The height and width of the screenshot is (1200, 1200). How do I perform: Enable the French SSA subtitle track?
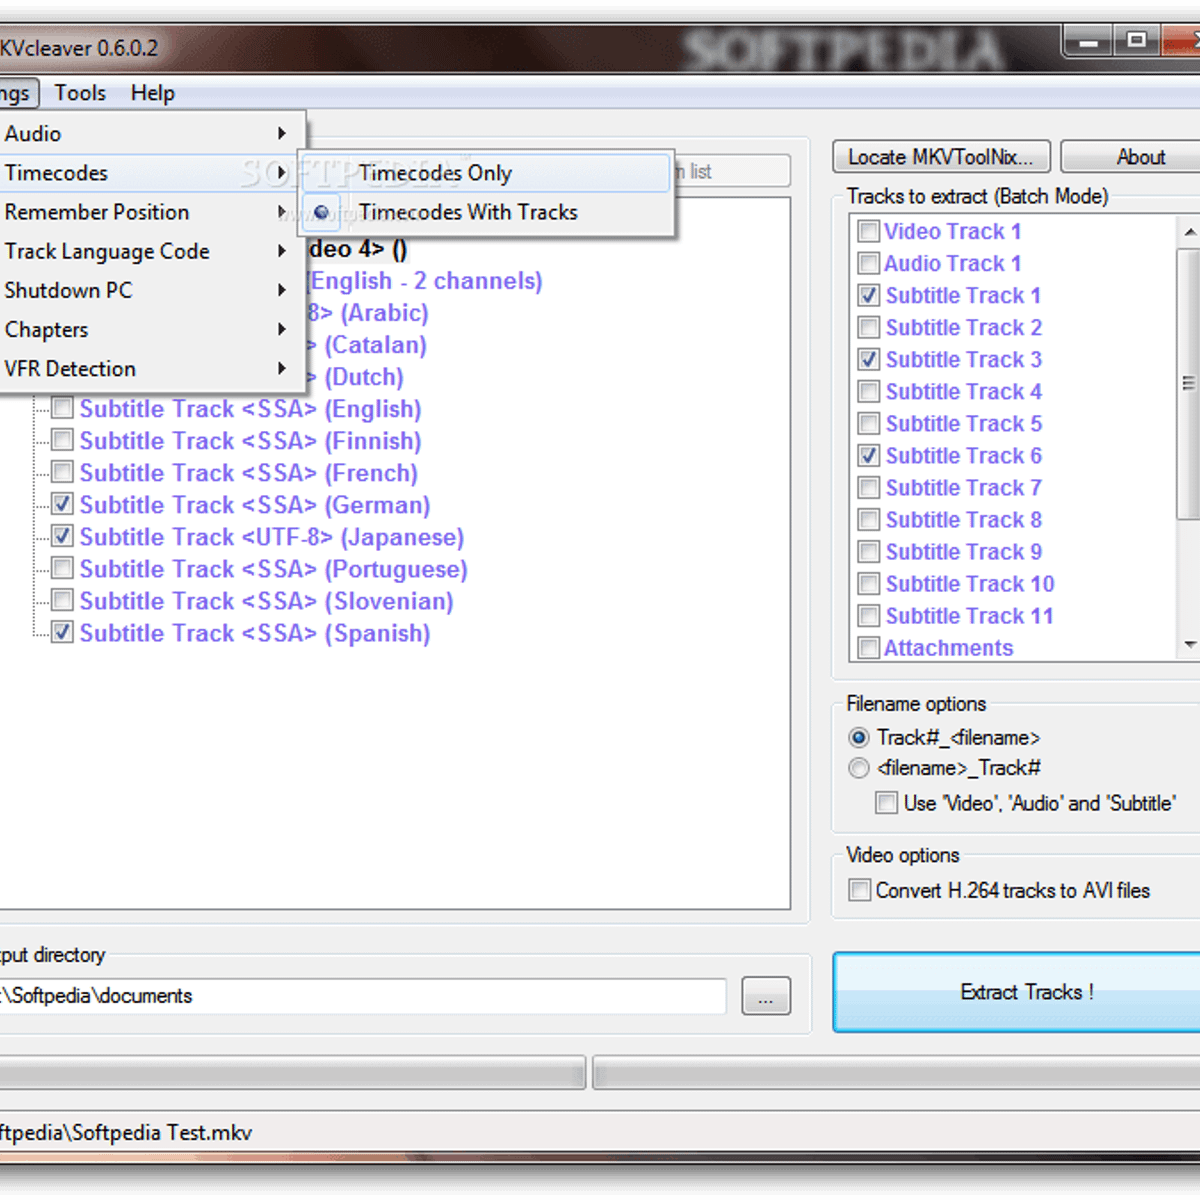(x=62, y=472)
